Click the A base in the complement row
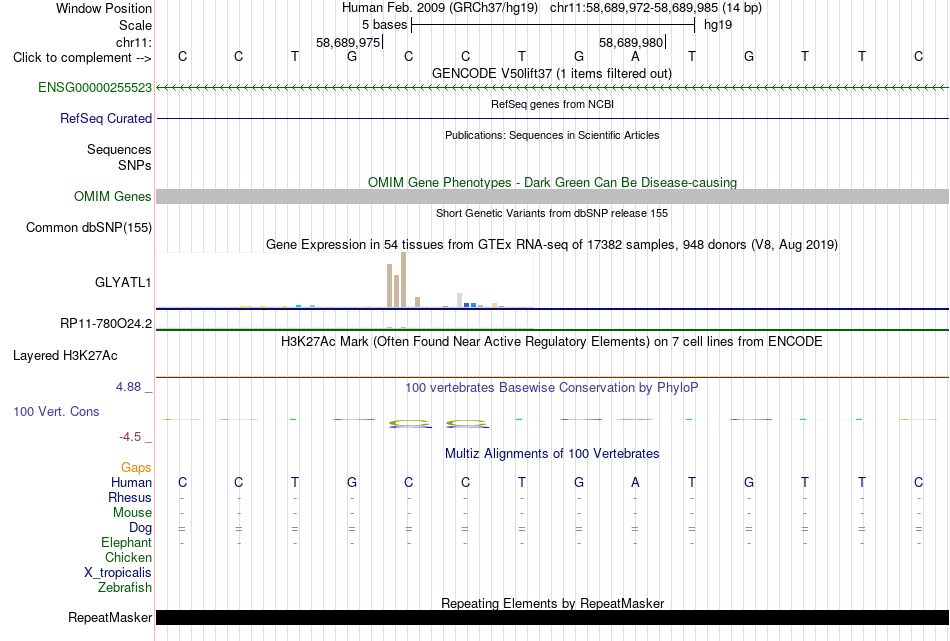 [635, 57]
